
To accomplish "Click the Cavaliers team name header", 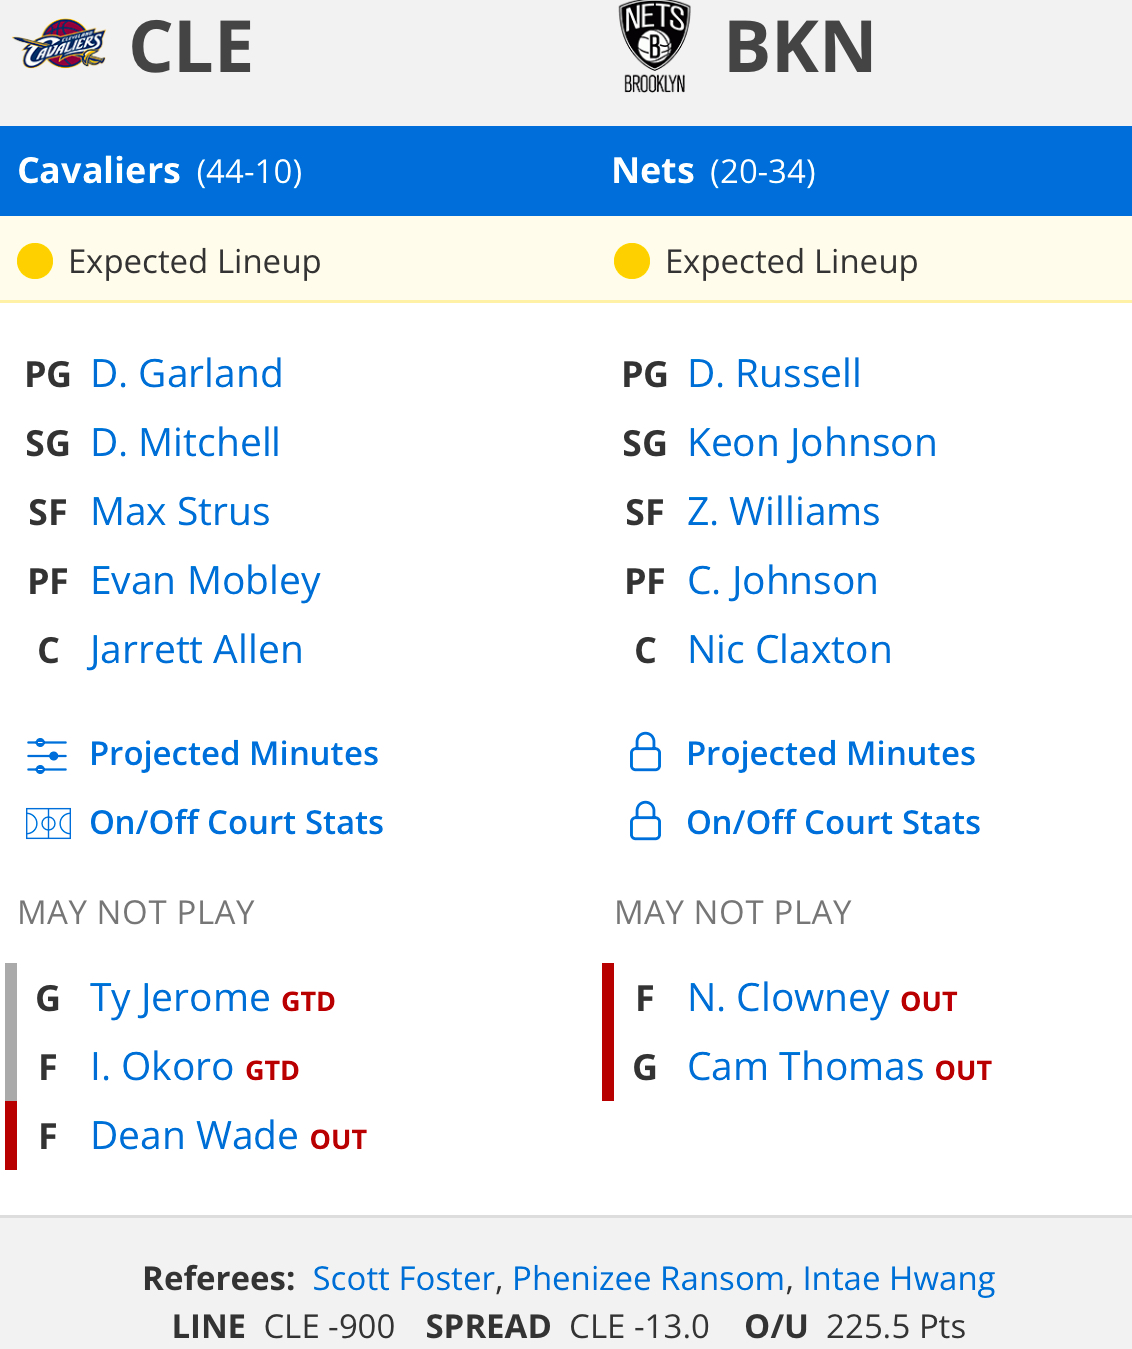I will [x=99, y=171].
